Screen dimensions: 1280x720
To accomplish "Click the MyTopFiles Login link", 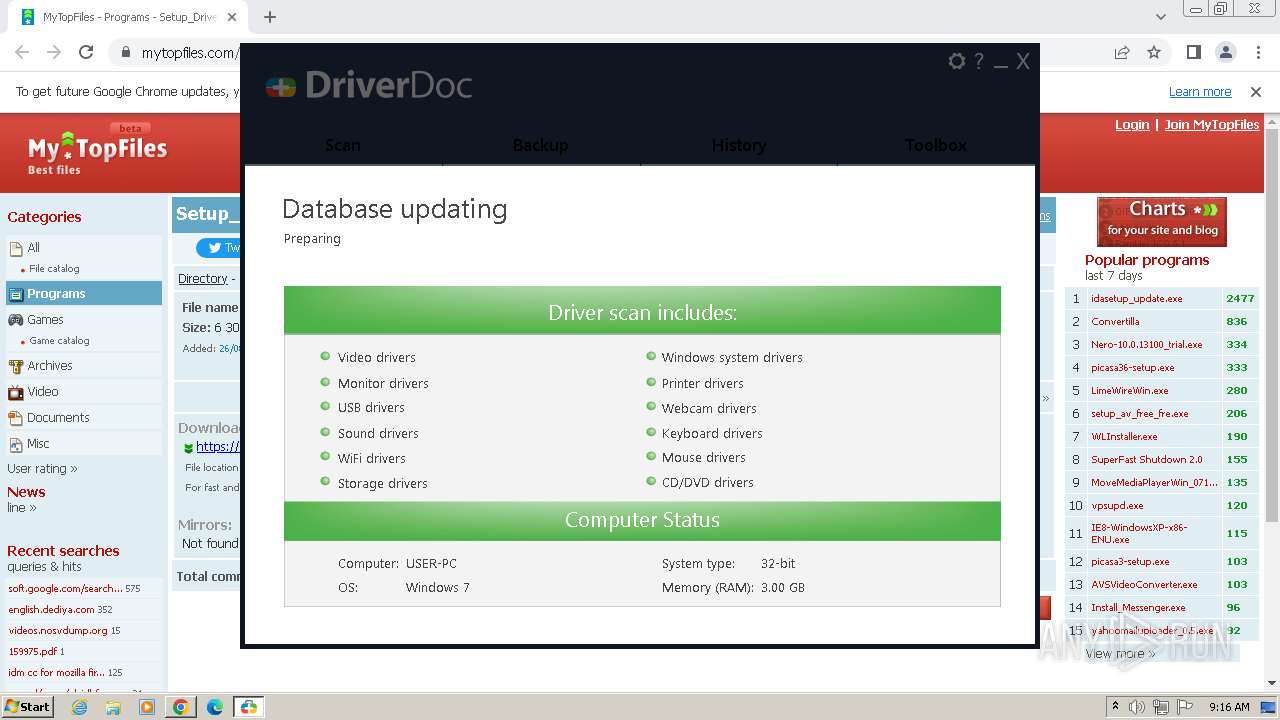I will point(1132,125).
